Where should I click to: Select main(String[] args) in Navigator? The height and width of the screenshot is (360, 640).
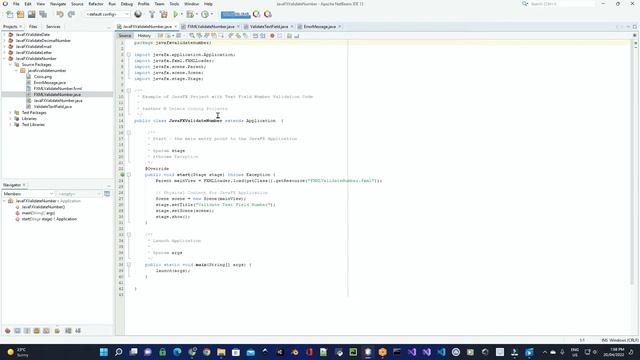pos(38,213)
